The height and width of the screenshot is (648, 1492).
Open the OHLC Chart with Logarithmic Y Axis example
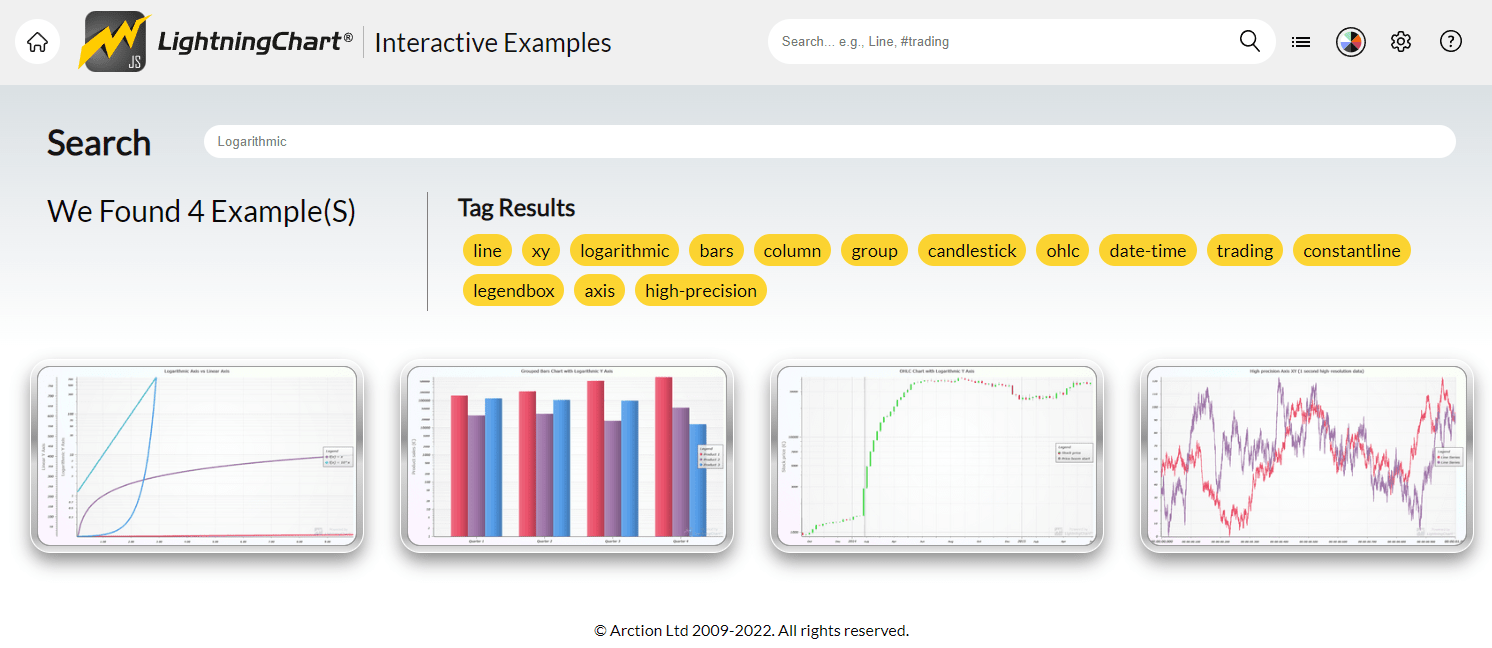point(936,457)
